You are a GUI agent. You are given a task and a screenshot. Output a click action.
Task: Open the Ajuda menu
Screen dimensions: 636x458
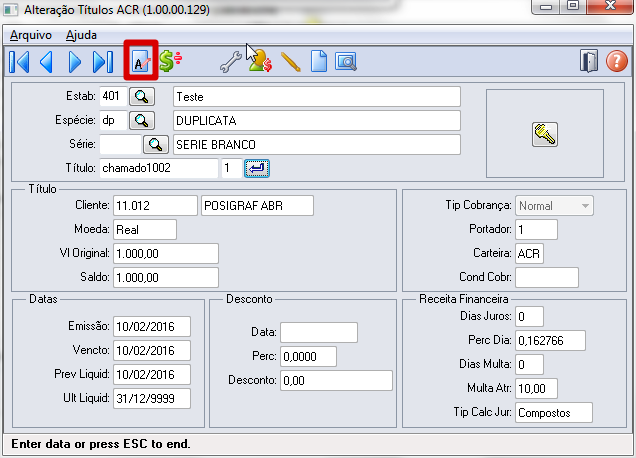(81, 35)
